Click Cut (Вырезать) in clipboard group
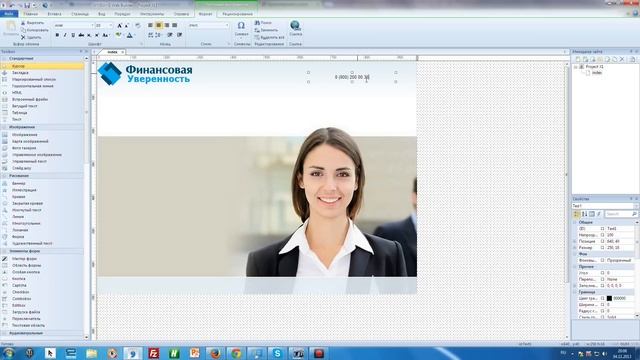 click(32, 23)
